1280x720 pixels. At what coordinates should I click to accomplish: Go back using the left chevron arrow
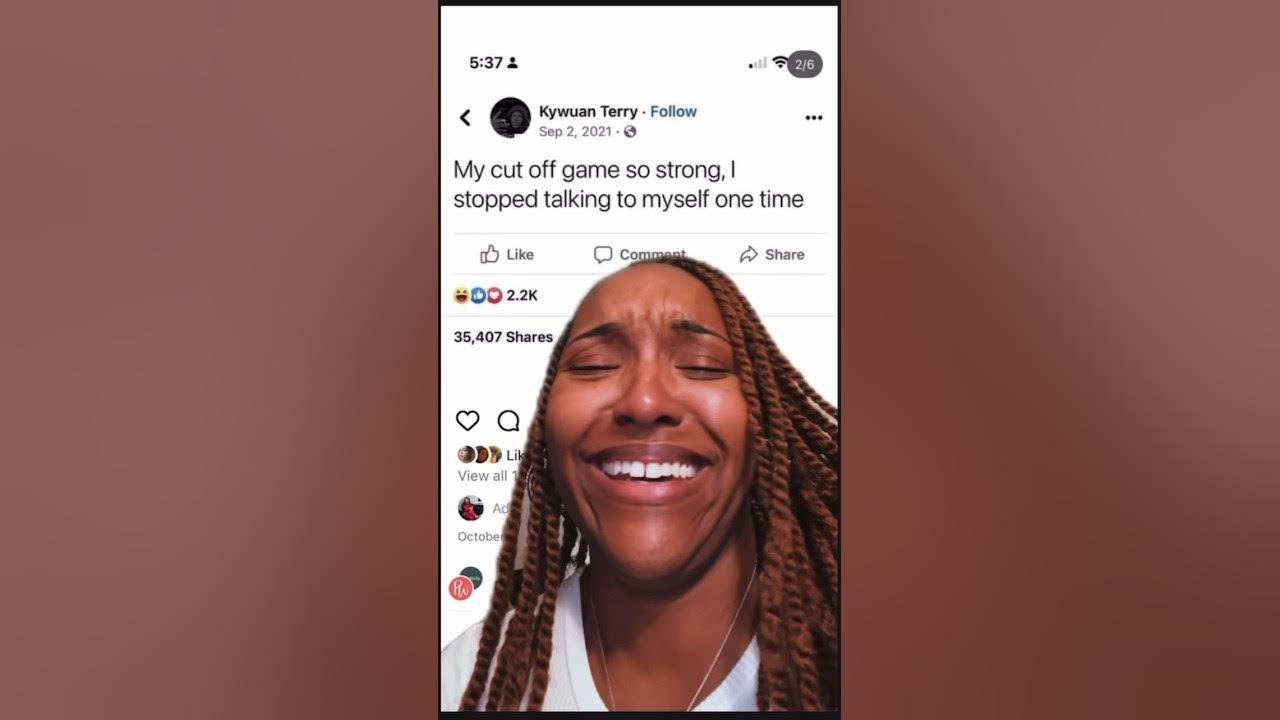click(465, 118)
